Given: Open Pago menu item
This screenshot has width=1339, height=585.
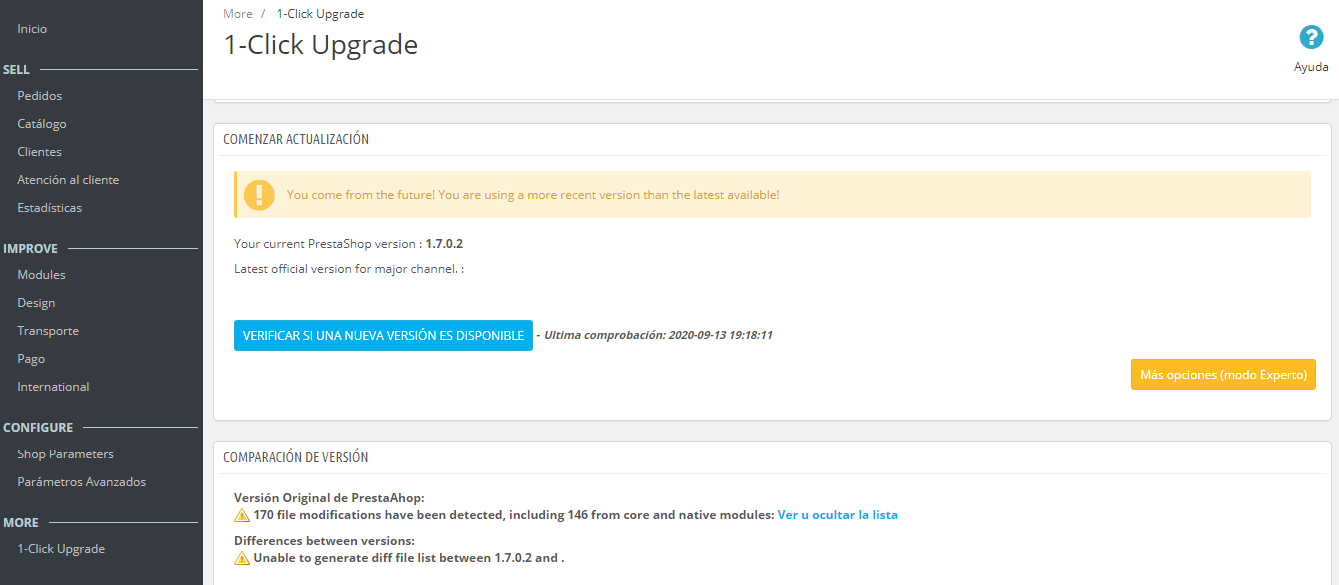Looking at the screenshot, I should (x=31, y=359).
